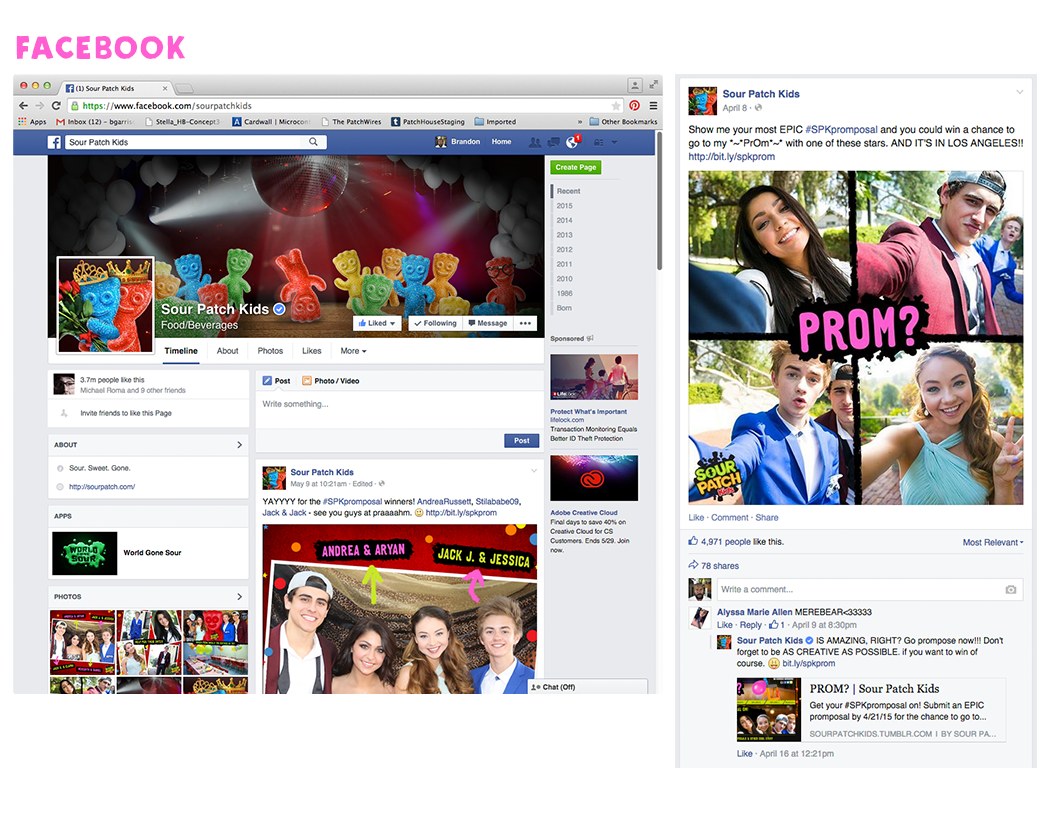Viewport: 1055px width, 820px height.
Task: Reload the page in Chrome
Action: [x=56, y=106]
